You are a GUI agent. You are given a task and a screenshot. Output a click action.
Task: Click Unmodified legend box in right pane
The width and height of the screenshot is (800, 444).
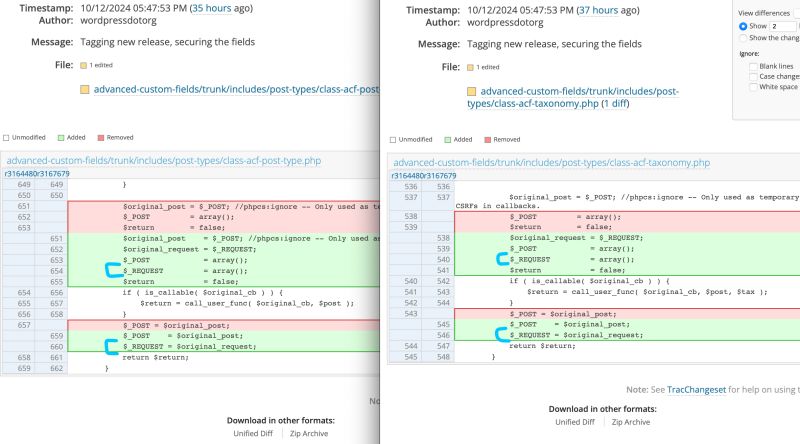pos(393,140)
